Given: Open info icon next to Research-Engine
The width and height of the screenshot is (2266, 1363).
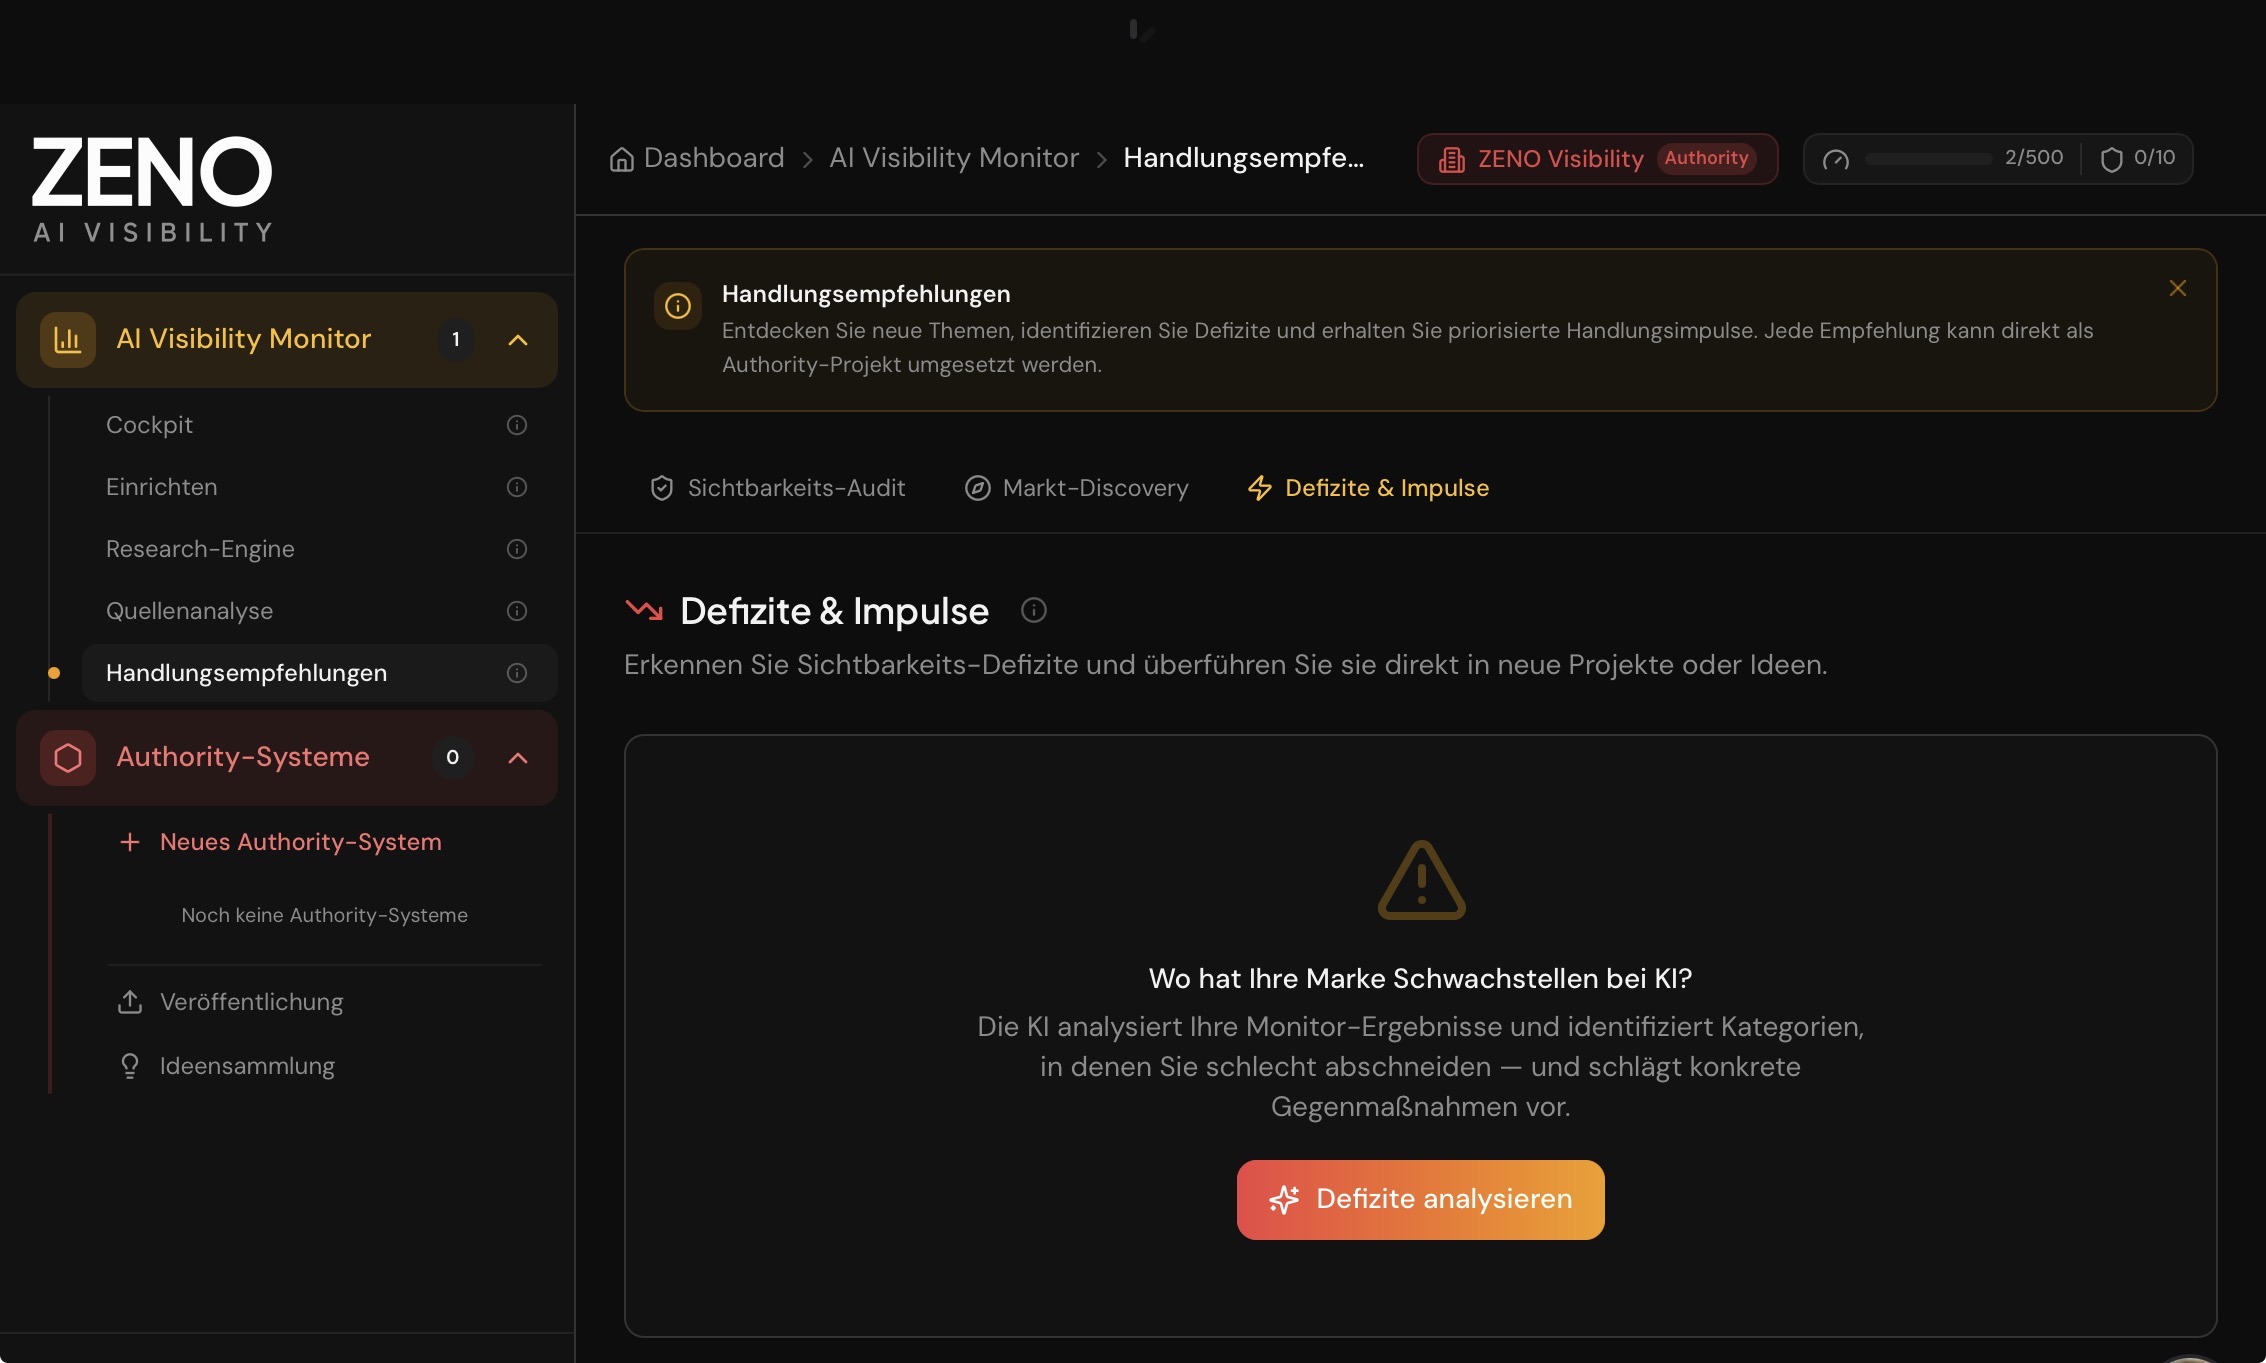Looking at the screenshot, I should [x=517, y=549].
